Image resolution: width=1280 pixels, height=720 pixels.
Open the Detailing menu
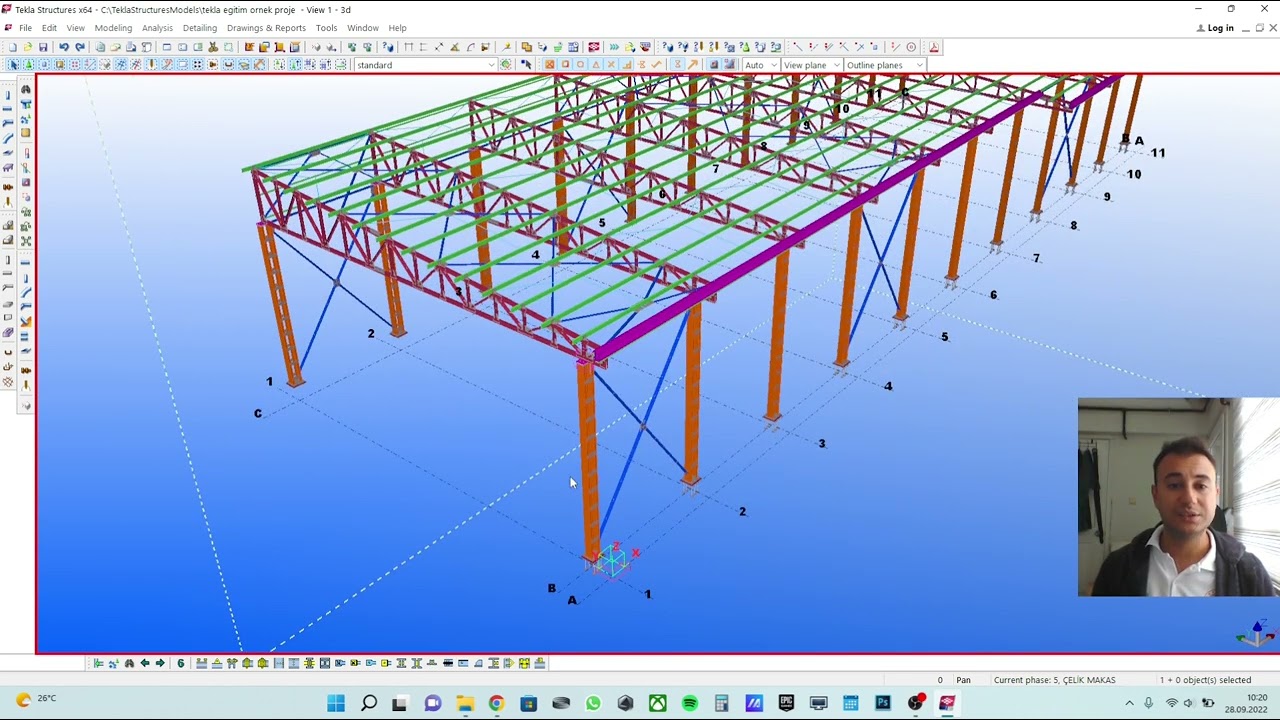point(199,28)
